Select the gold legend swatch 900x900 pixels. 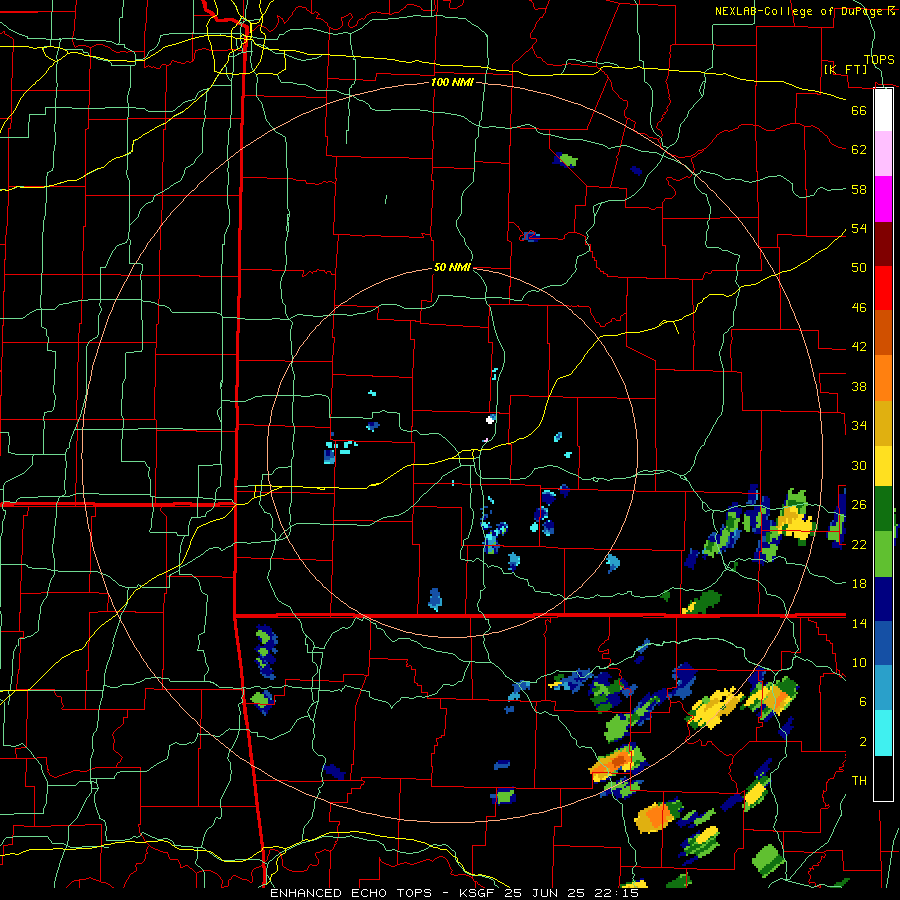pyautogui.click(x=883, y=423)
